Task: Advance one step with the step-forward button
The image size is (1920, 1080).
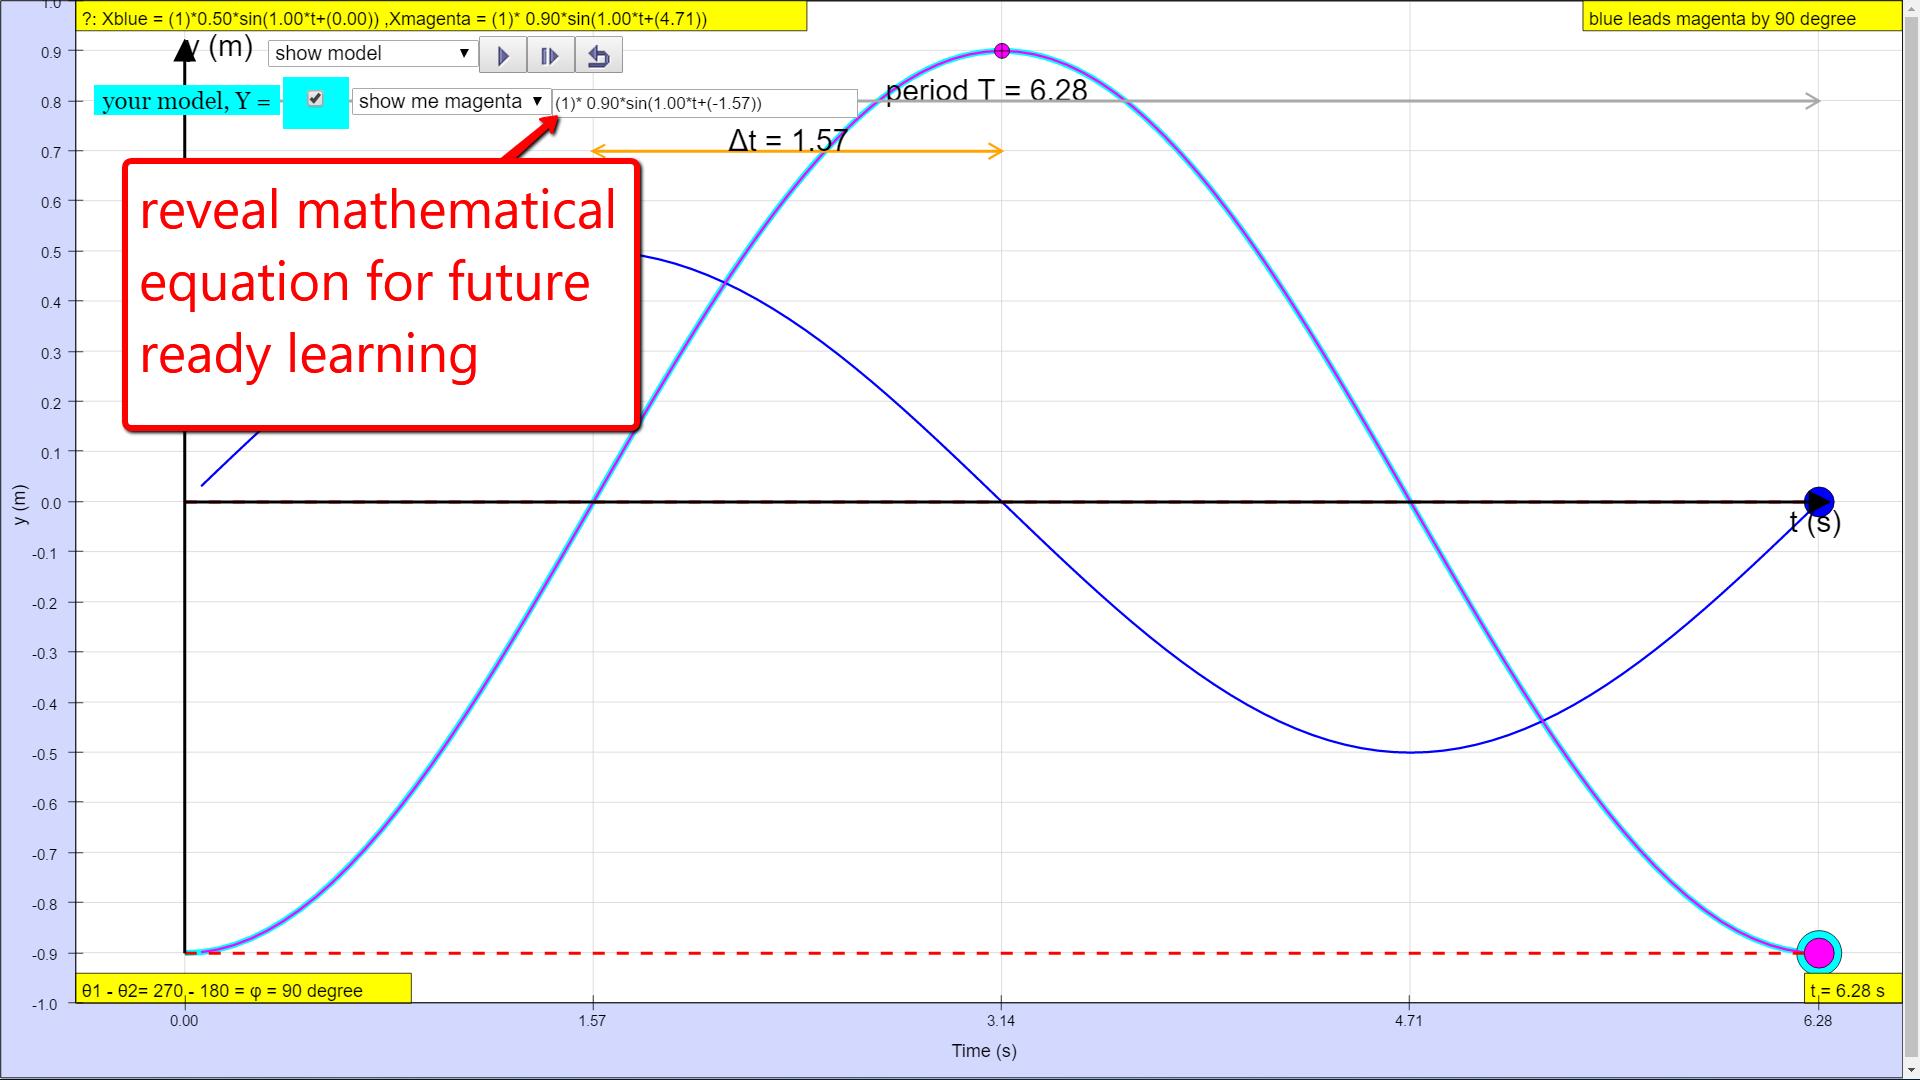Action: 550,55
